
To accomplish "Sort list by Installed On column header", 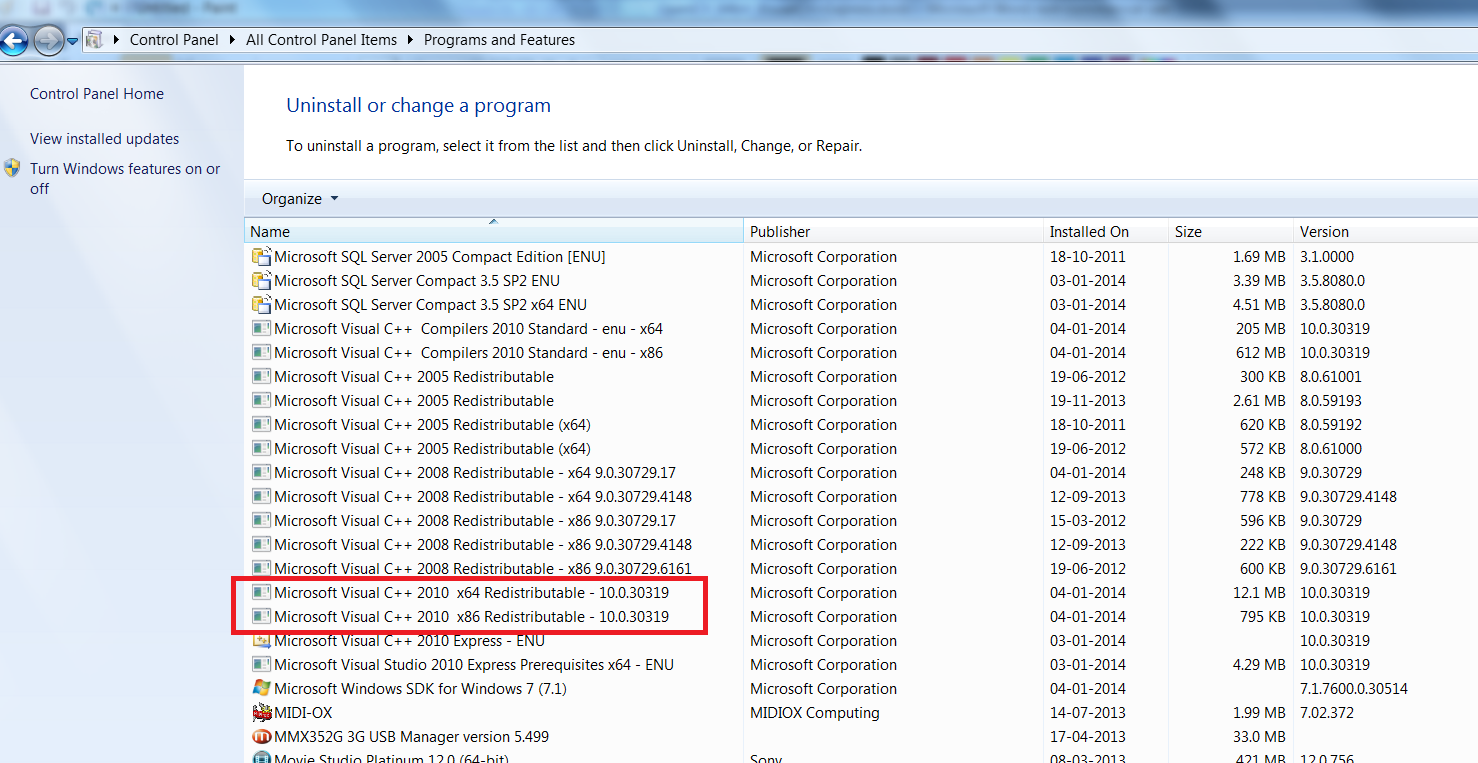I will pyautogui.click(x=1106, y=231).
